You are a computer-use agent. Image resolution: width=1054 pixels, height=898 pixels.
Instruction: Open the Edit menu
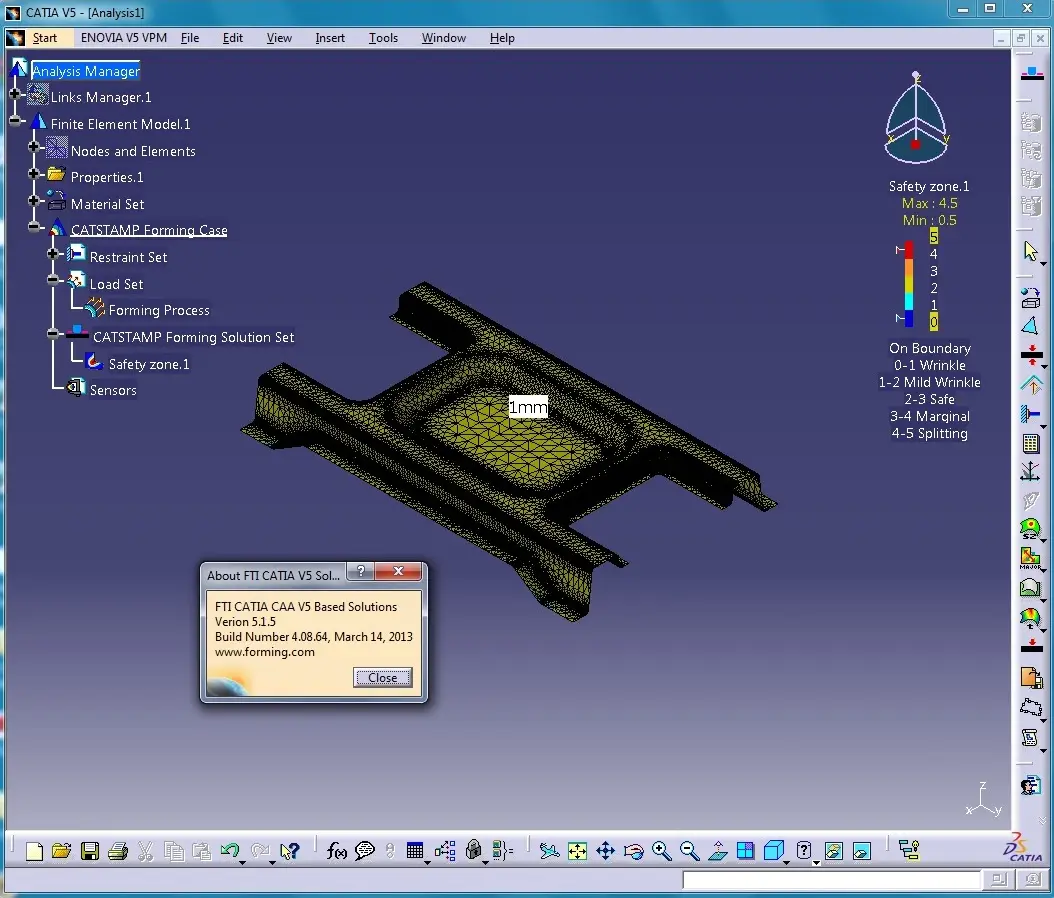coord(233,38)
